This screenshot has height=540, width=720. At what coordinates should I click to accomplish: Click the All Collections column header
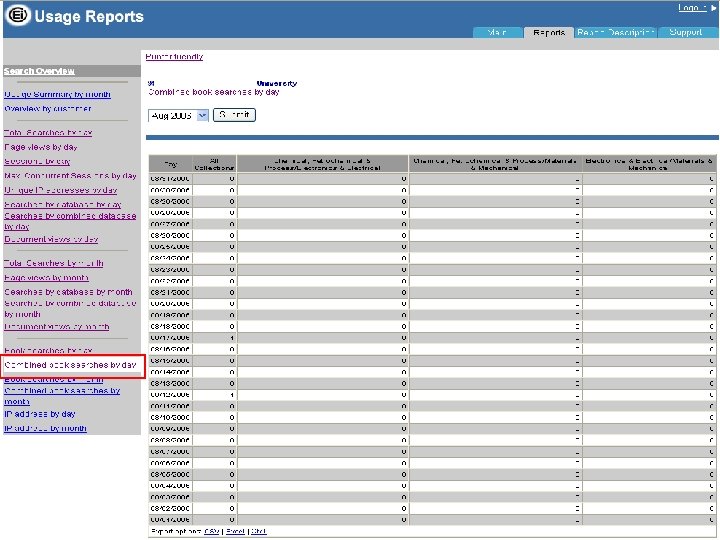[x=214, y=164]
